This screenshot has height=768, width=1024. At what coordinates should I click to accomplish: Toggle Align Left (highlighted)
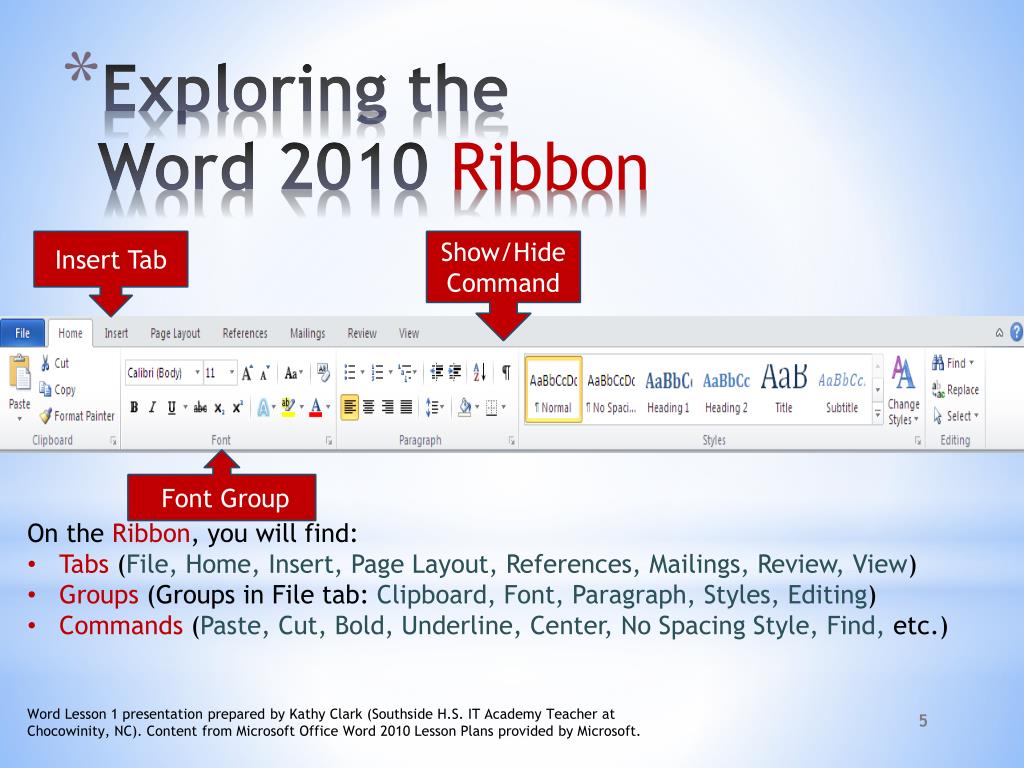click(350, 408)
